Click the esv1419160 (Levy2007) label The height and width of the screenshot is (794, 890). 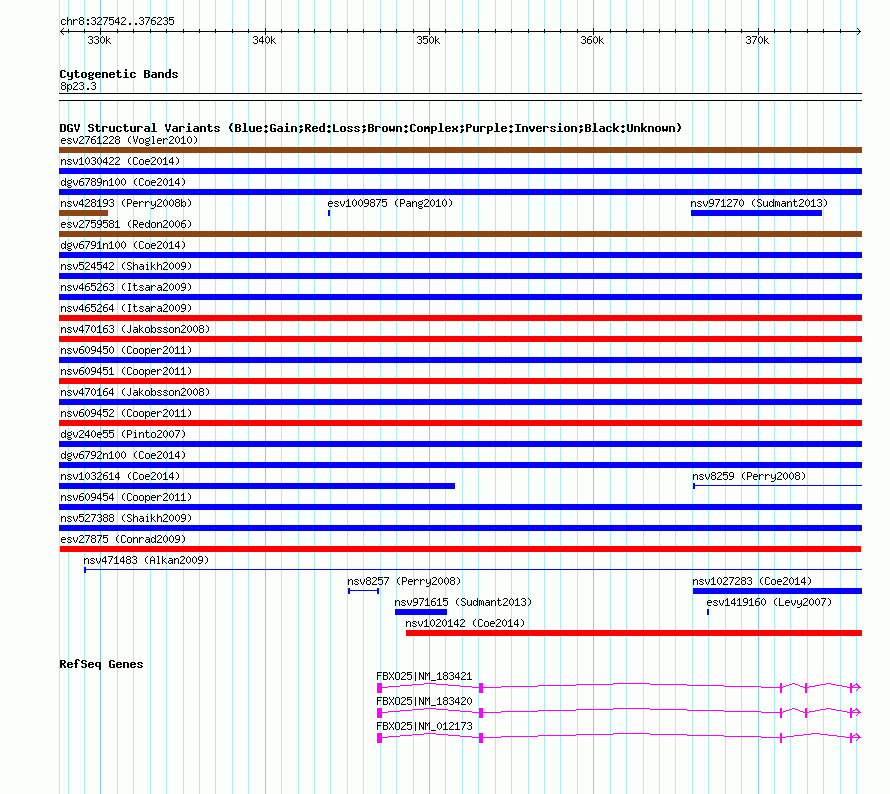click(769, 602)
